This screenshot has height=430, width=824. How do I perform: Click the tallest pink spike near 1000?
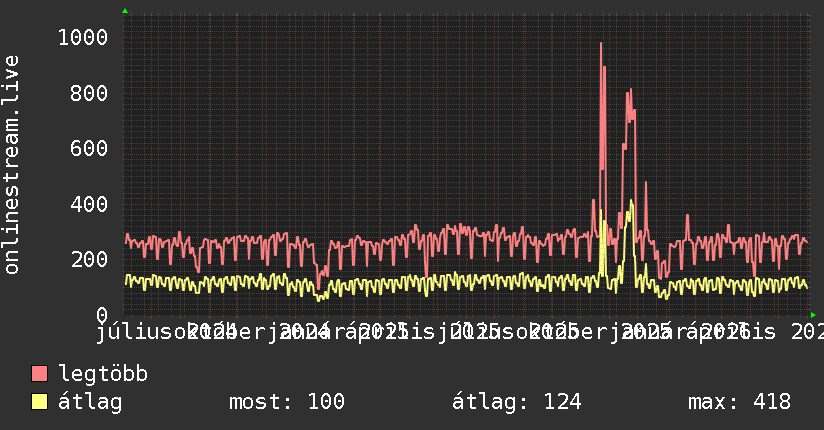click(601, 44)
